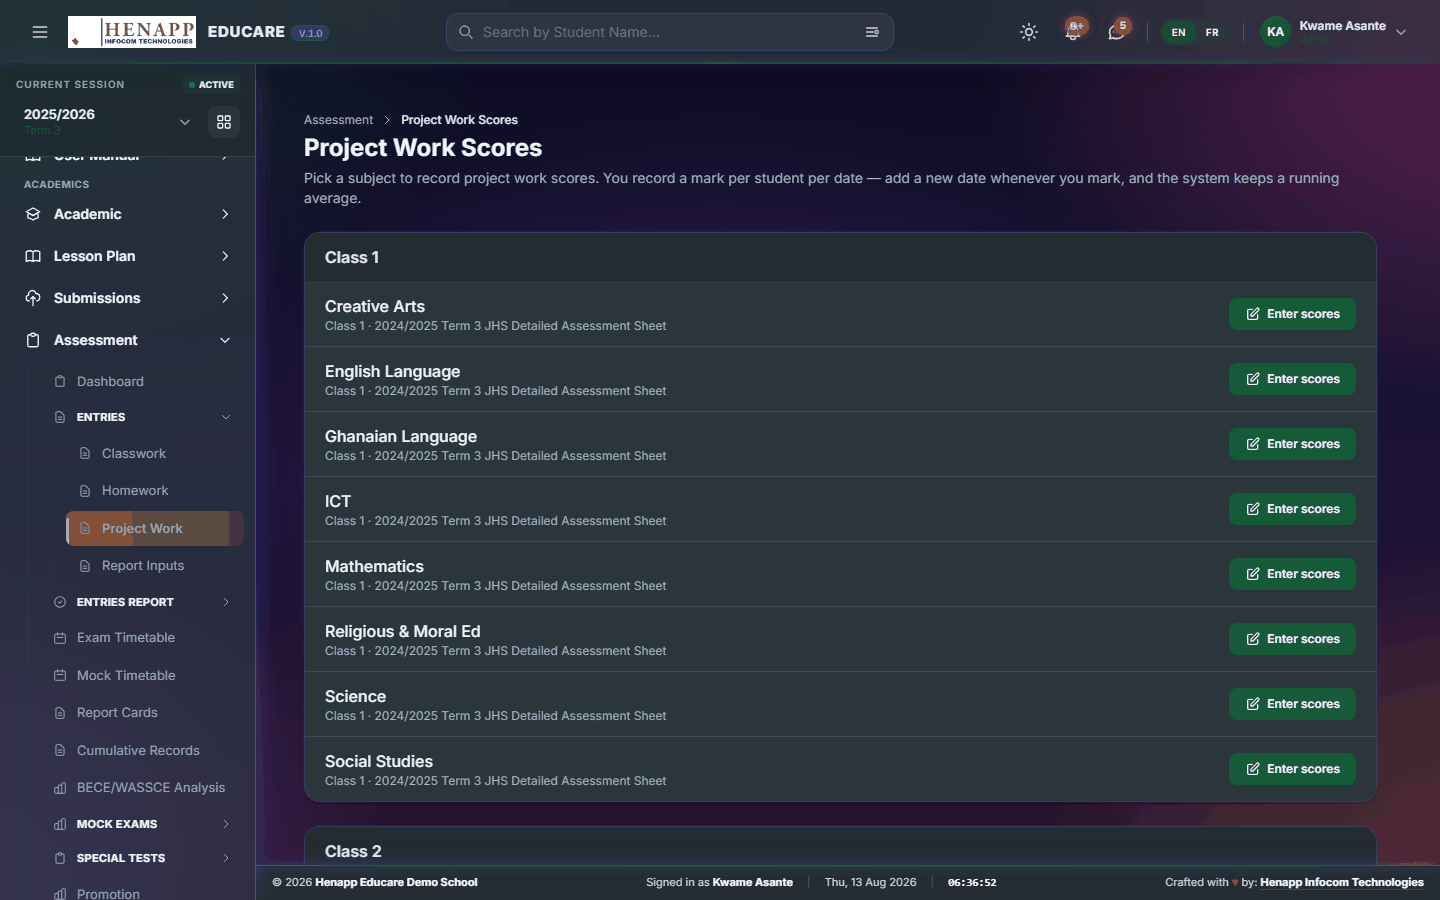Click MOCK EXAMS chart icon
The image size is (1440, 900).
[x=60, y=824]
